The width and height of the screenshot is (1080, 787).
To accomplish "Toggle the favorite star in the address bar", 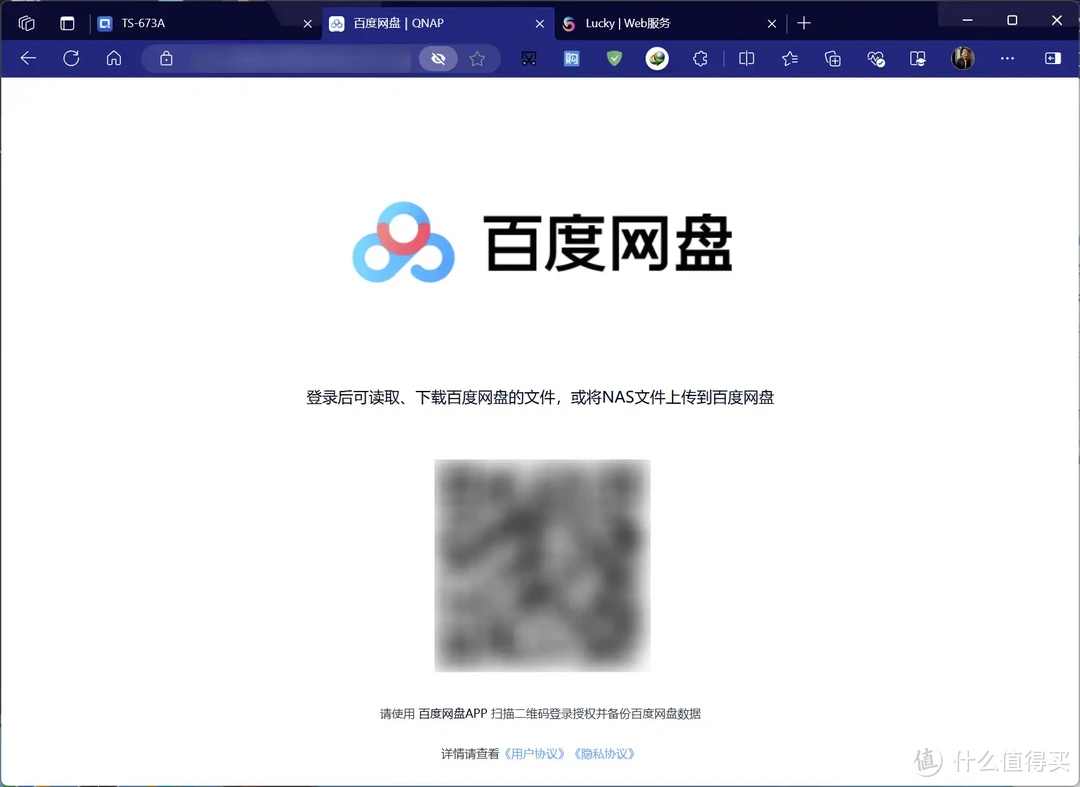I will pyautogui.click(x=478, y=58).
